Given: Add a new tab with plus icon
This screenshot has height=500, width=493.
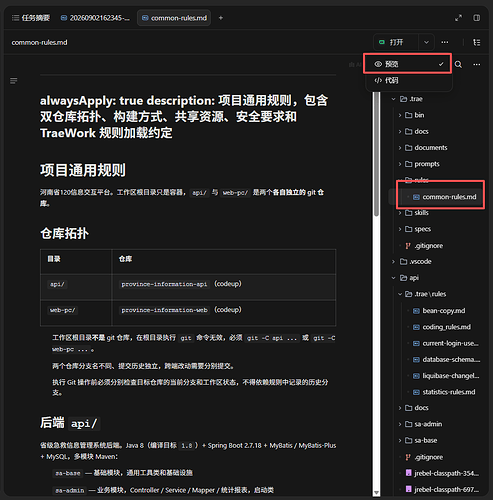Looking at the screenshot, I should [x=221, y=18].
